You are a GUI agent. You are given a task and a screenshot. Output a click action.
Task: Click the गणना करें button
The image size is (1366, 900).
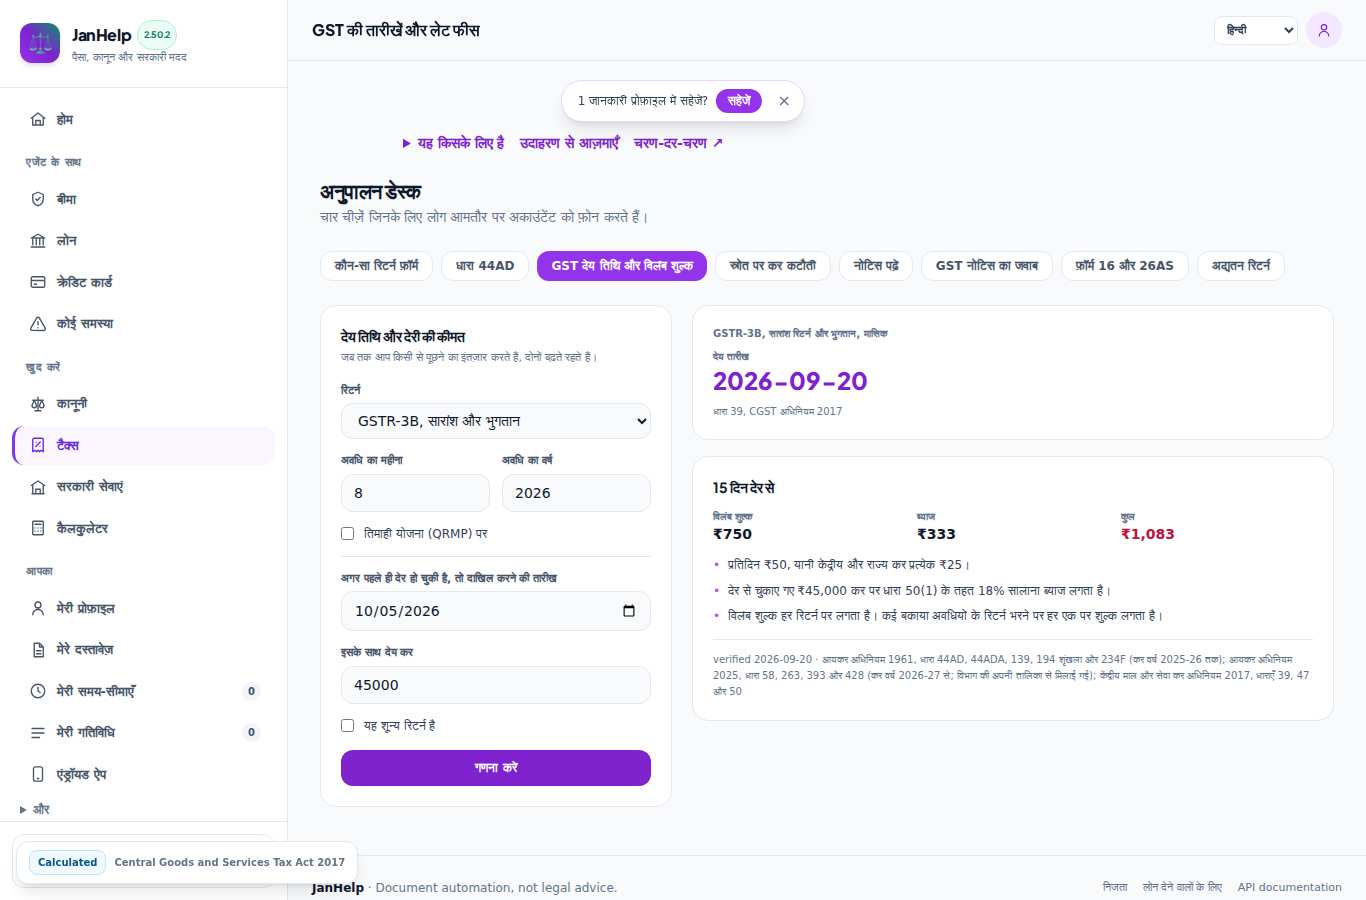click(x=496, y=768)
